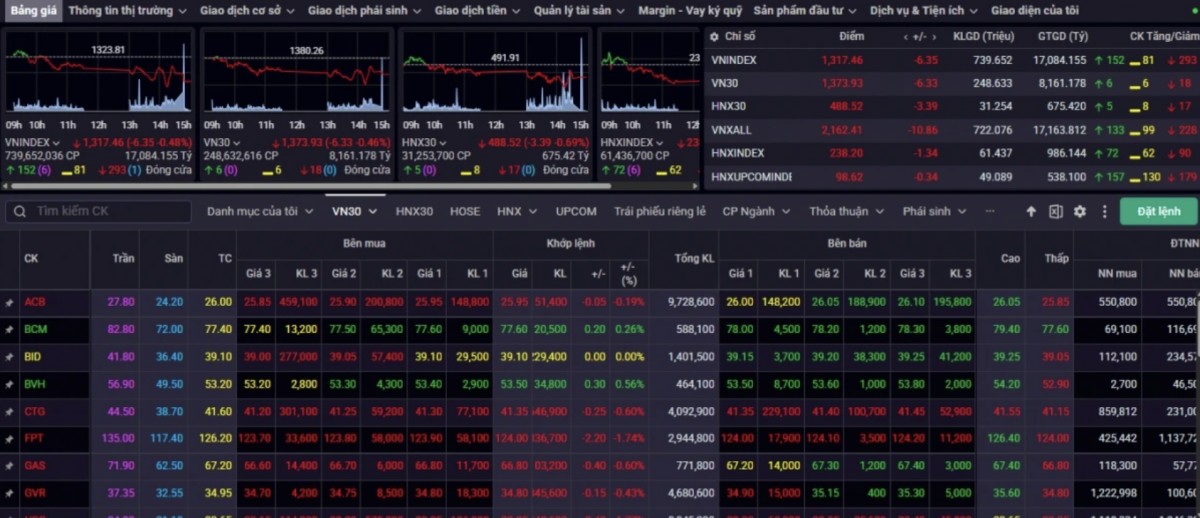Click the Đặt lệnh button
Viewport: 1200px width, 518px height.
(x=1158, y=212)
